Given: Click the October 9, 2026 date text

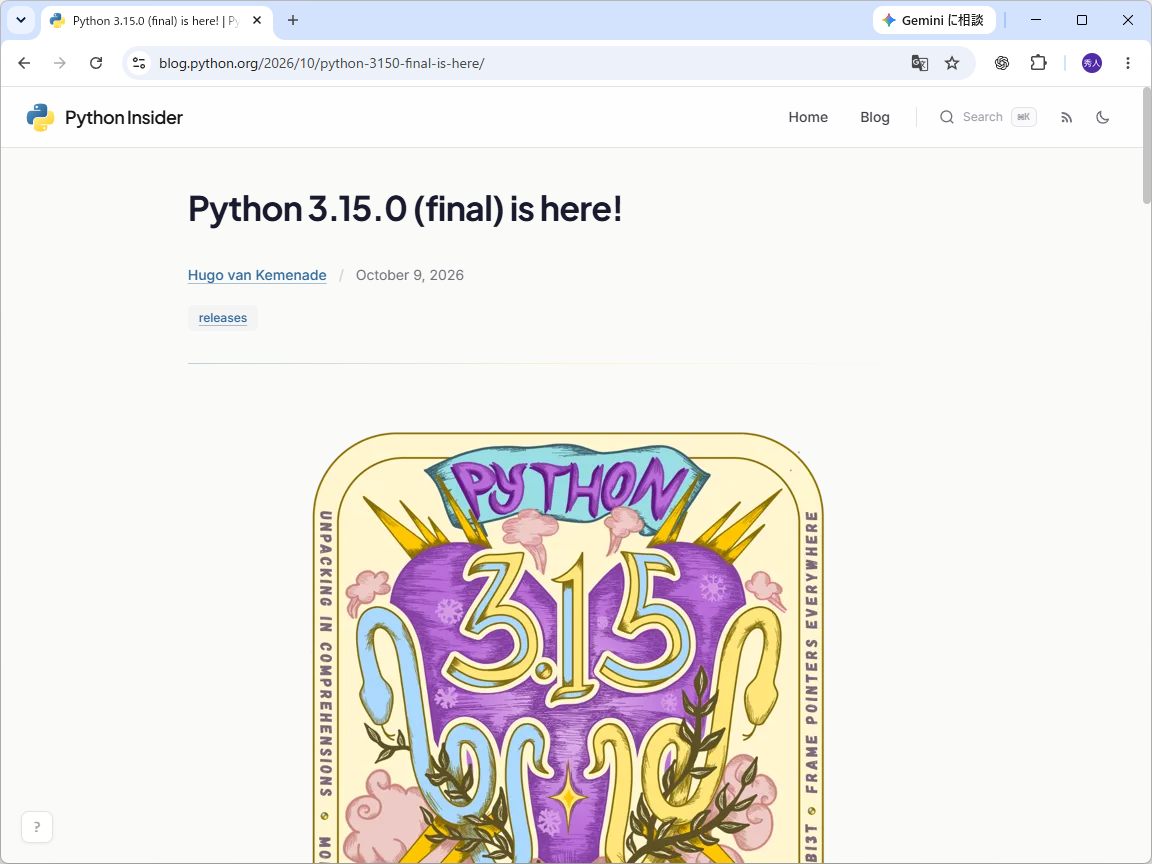Looking at the screenshot, I should tap(410, 276).
